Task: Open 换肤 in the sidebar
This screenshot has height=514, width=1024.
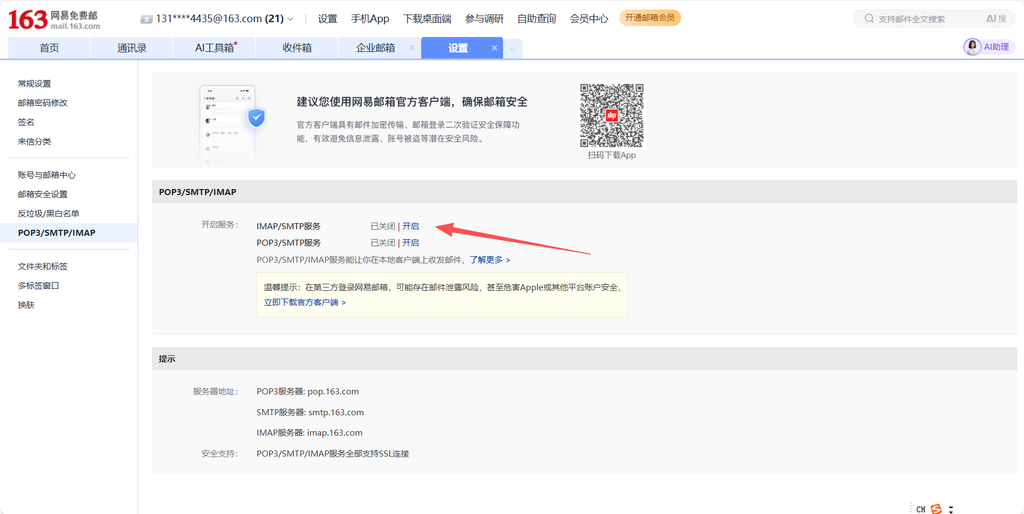Action: (26, 304)
